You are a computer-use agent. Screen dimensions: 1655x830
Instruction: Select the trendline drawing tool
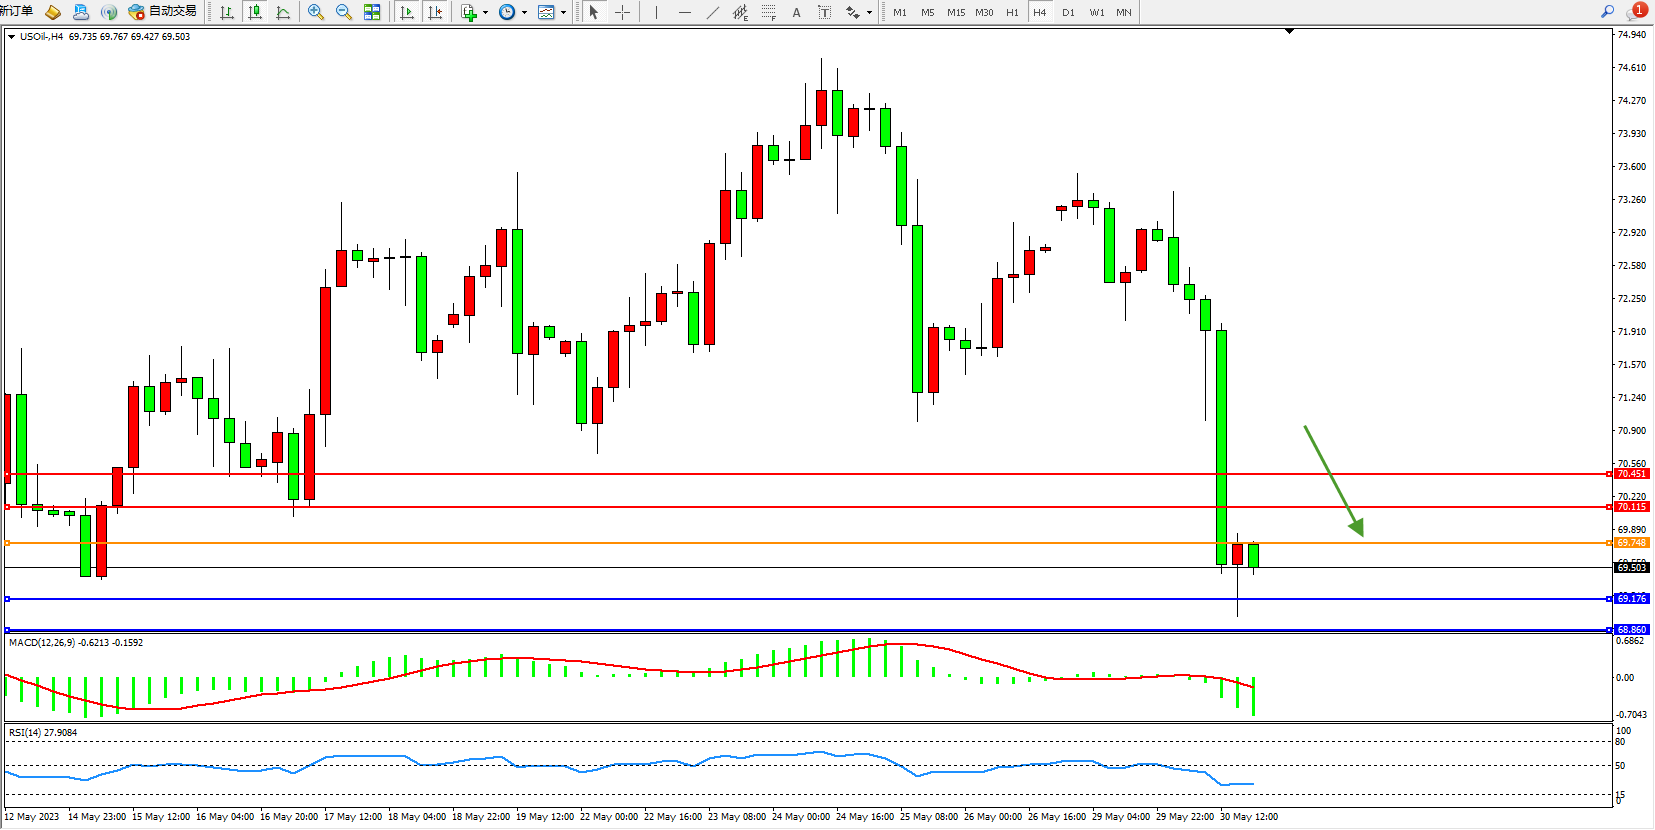tap(712, 12)
